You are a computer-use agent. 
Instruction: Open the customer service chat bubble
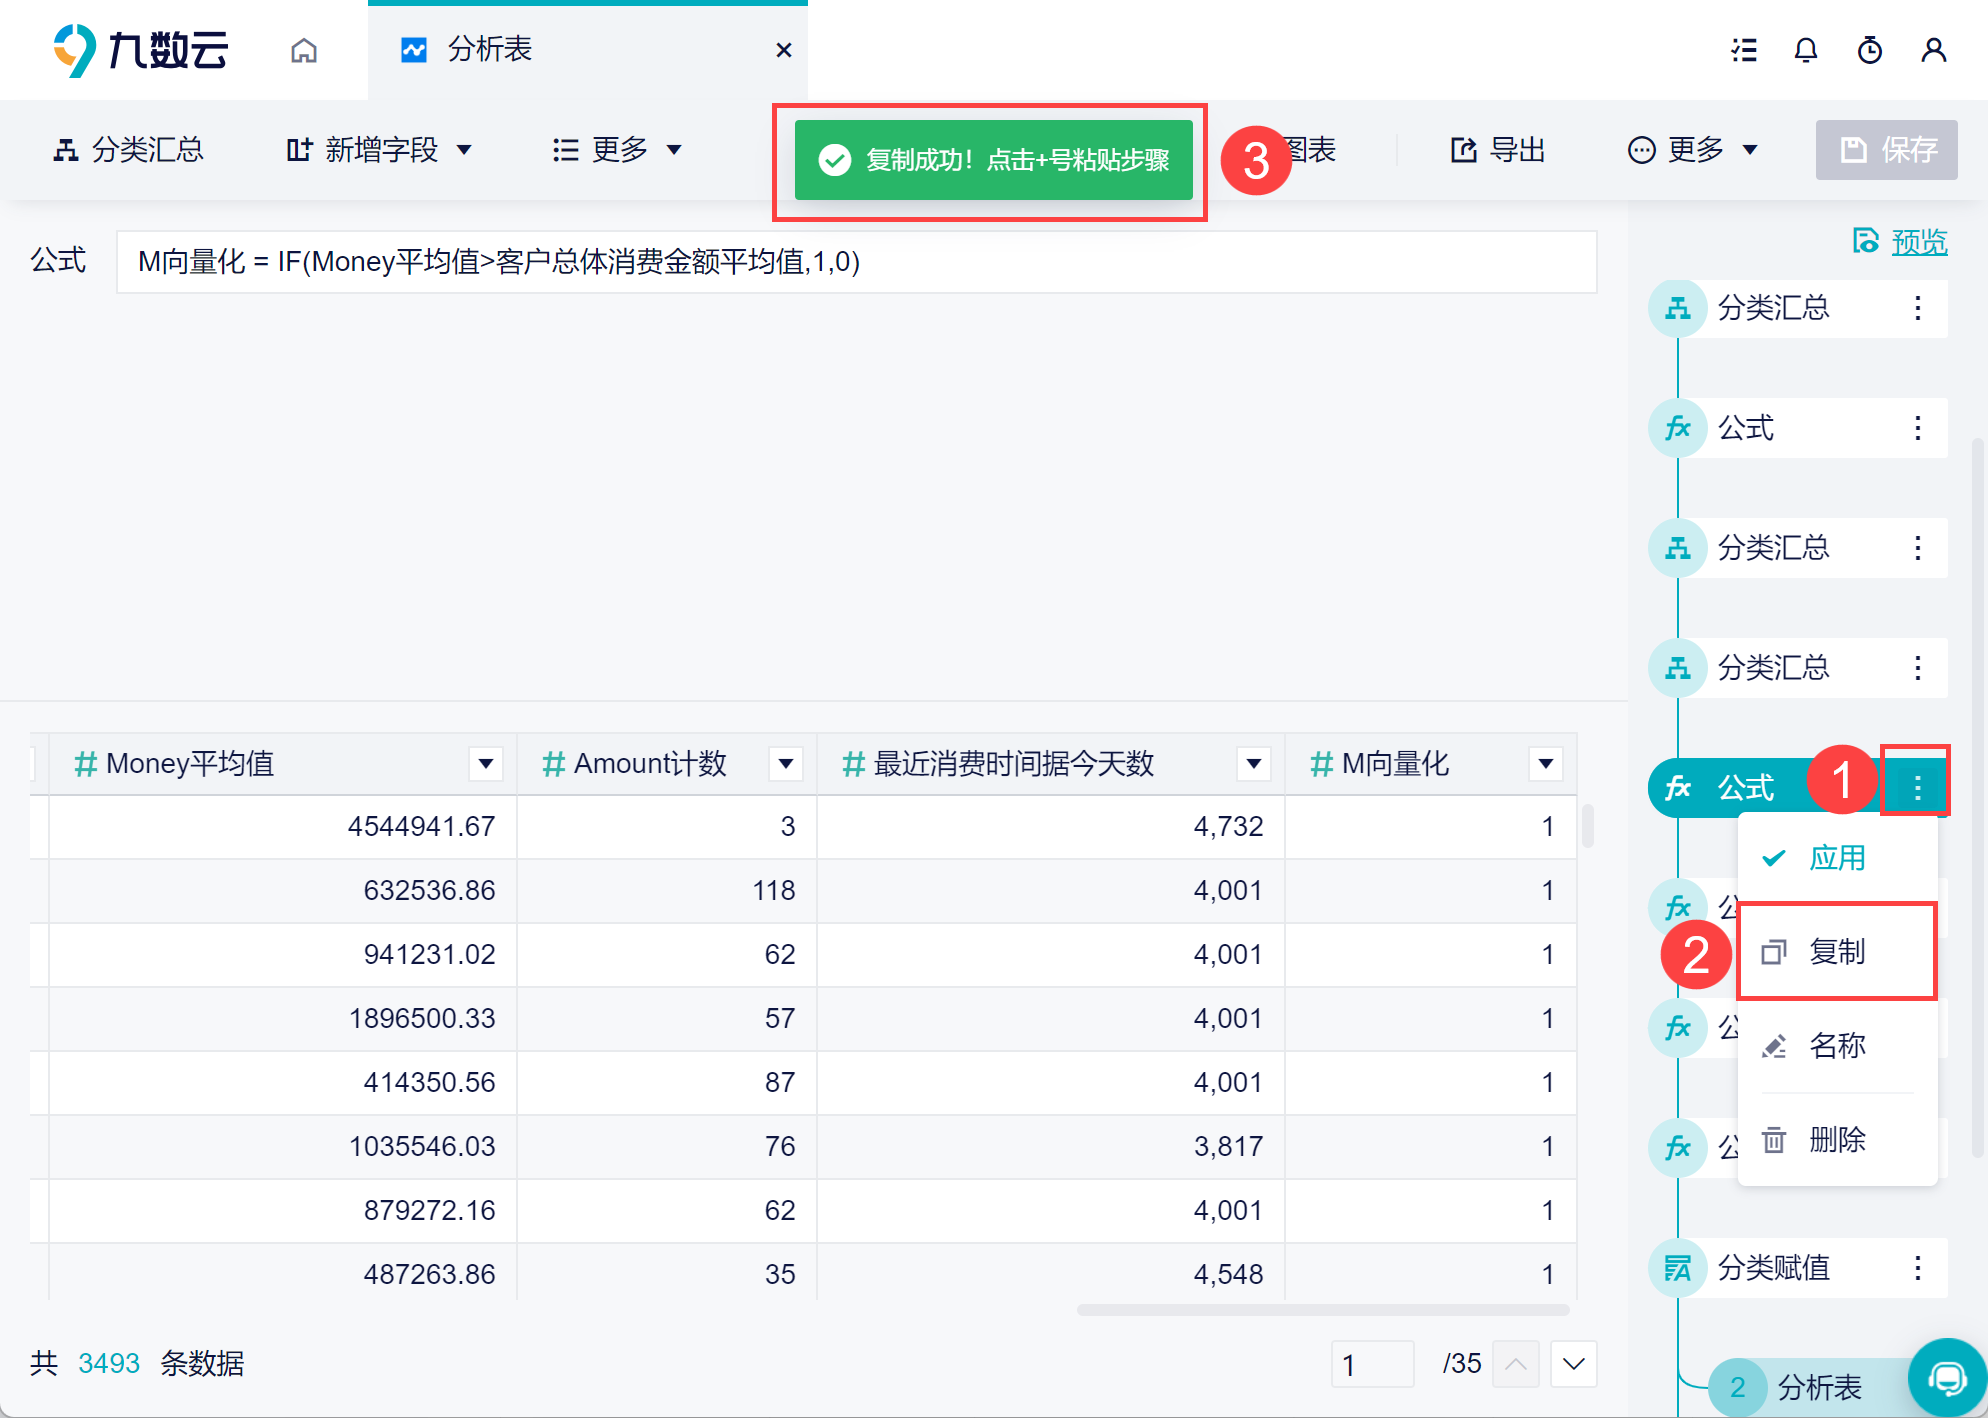[x=1946, y=1378]
